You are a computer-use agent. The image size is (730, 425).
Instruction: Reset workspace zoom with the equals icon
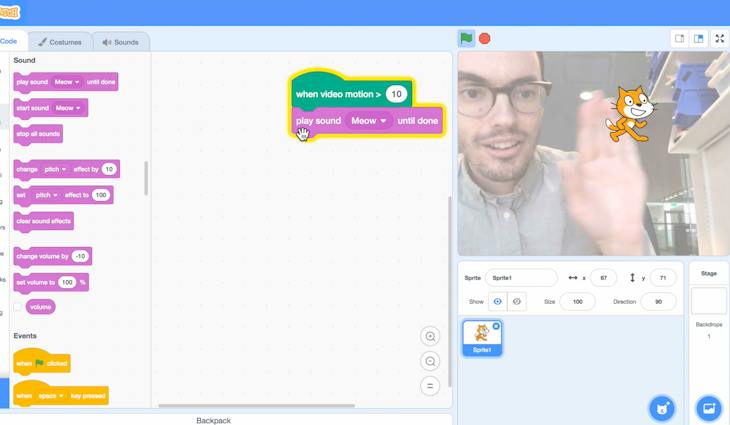[430, 386]
